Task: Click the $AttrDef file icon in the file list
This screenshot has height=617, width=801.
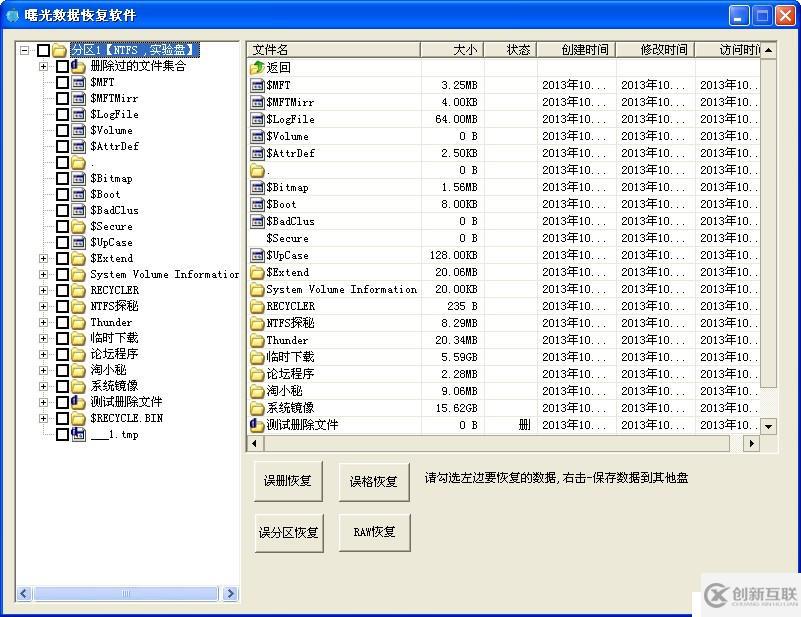Action: [257, 153]
